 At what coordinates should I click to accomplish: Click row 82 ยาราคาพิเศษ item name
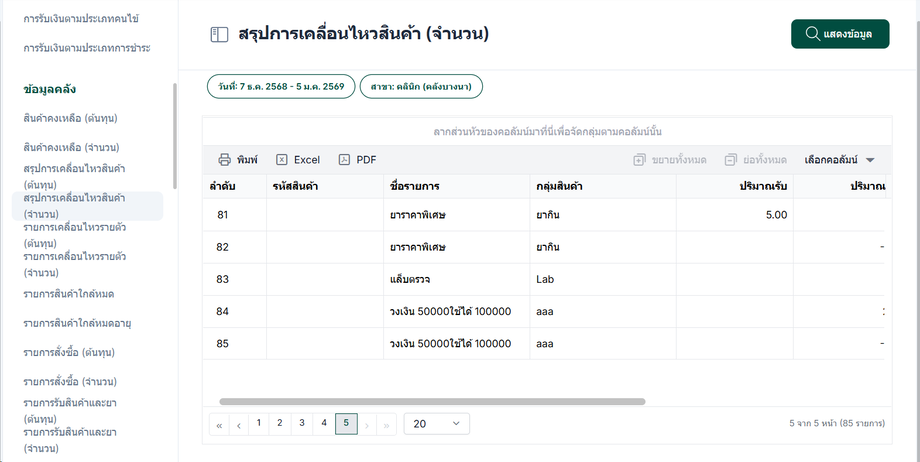pos(418,247)
